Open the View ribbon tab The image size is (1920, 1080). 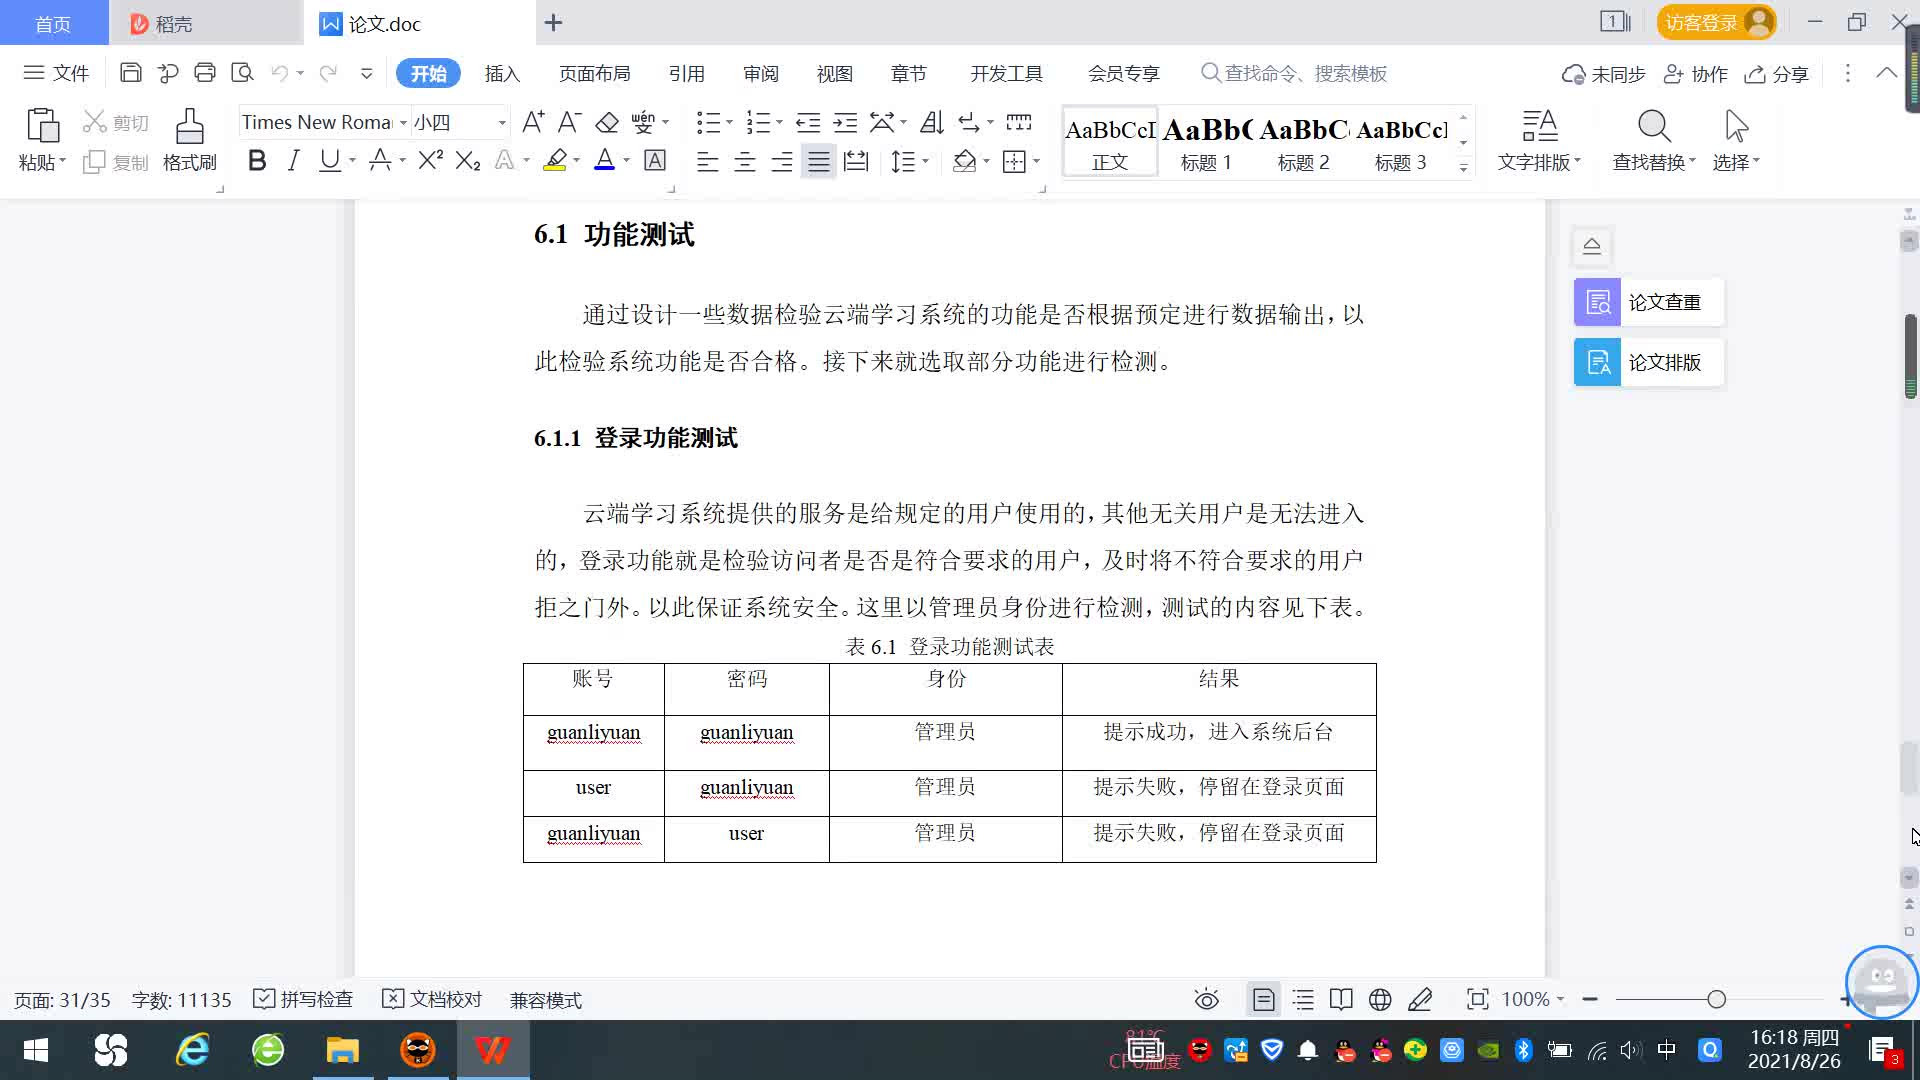point(834,74)
